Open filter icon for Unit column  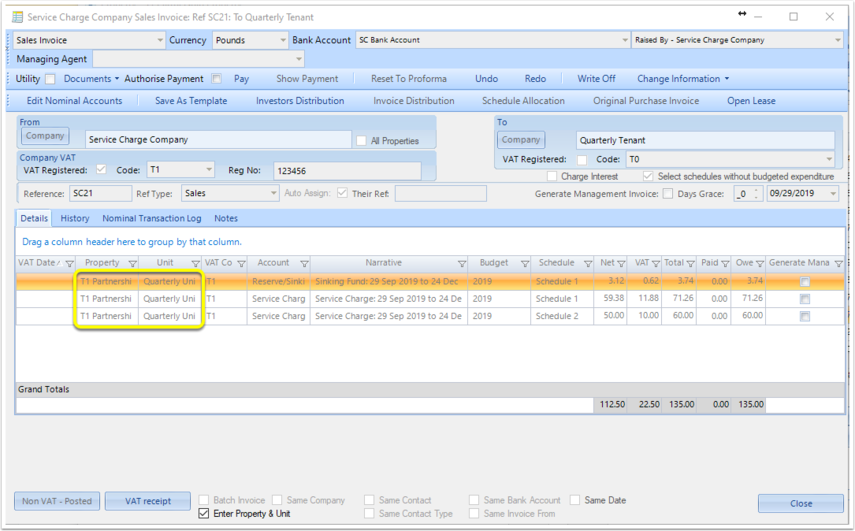click(x=195, y=263)
